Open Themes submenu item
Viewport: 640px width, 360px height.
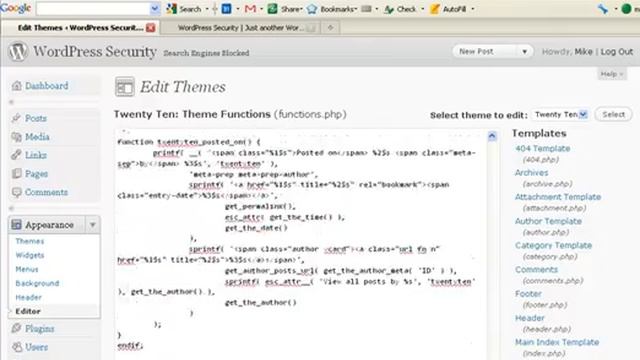coord(30,241)
